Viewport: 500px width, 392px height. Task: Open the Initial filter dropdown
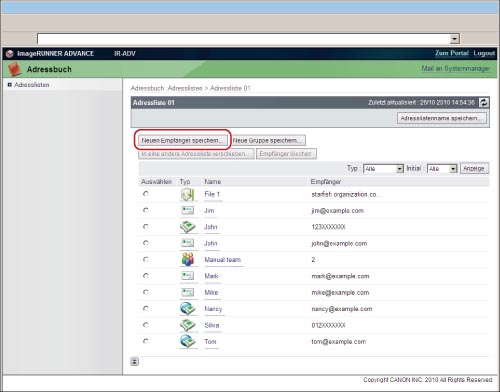pos(442,169)
